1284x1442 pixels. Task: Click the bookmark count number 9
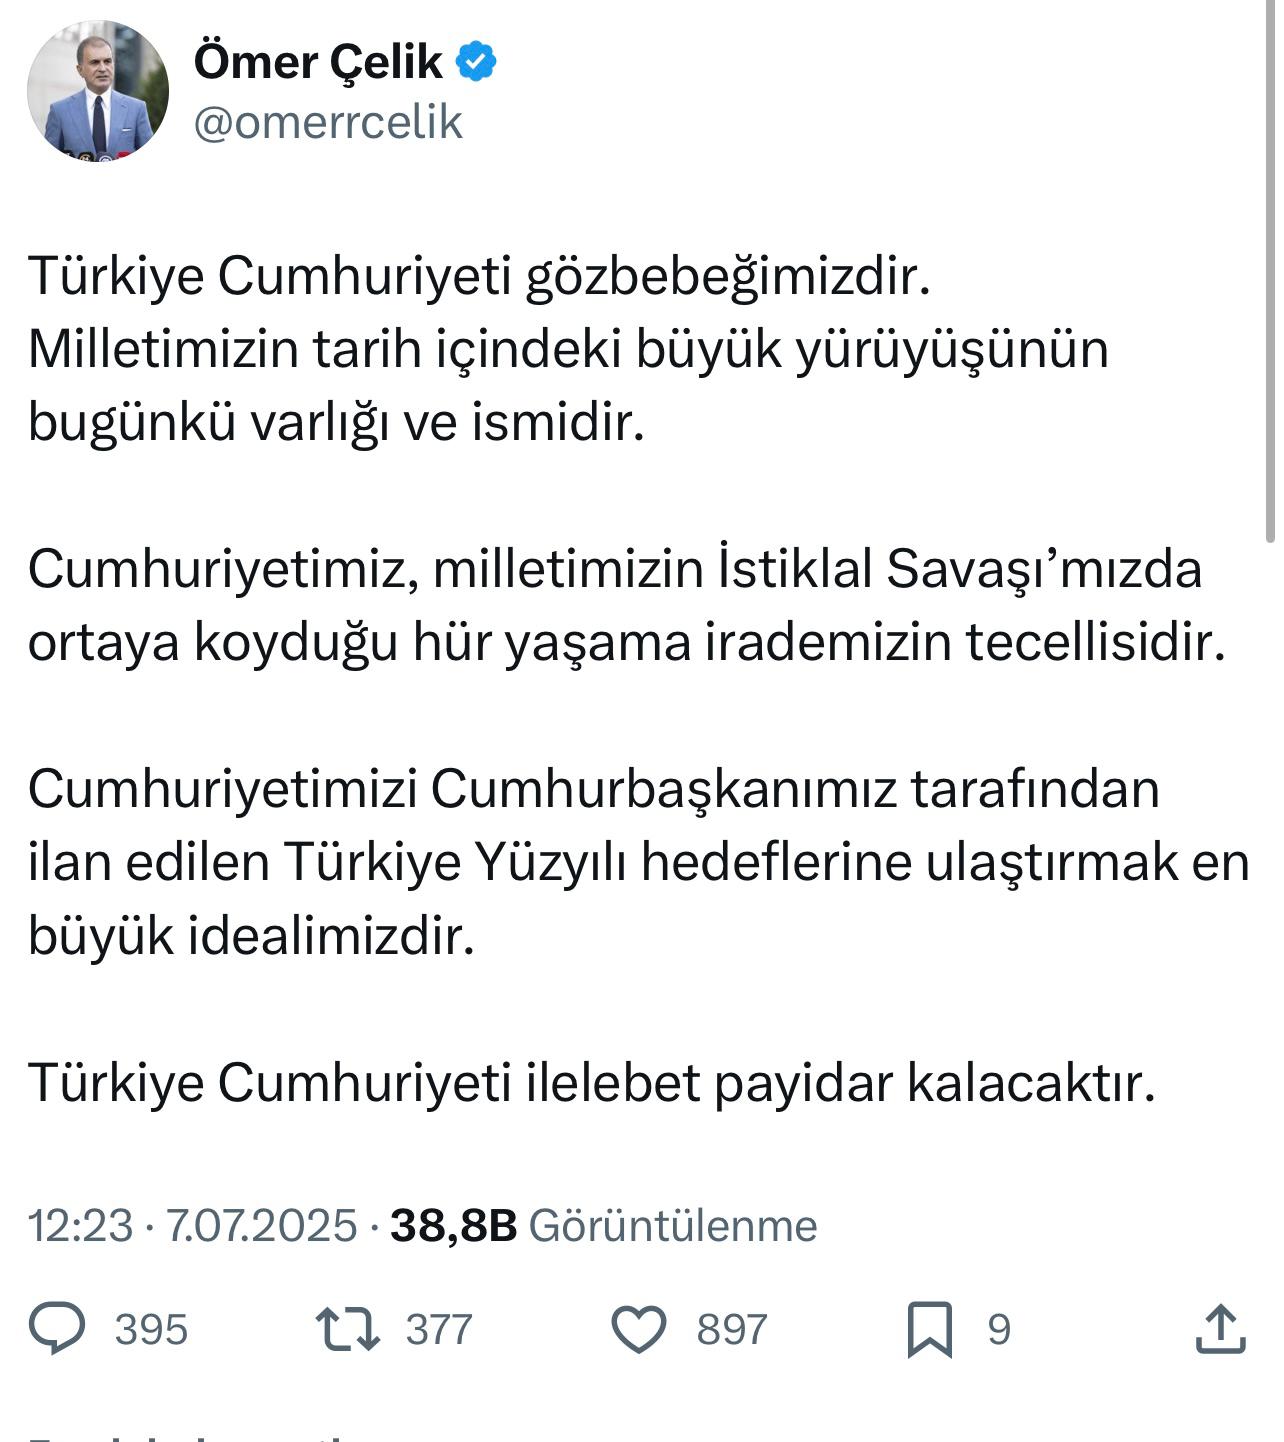tap(999, 1330)
